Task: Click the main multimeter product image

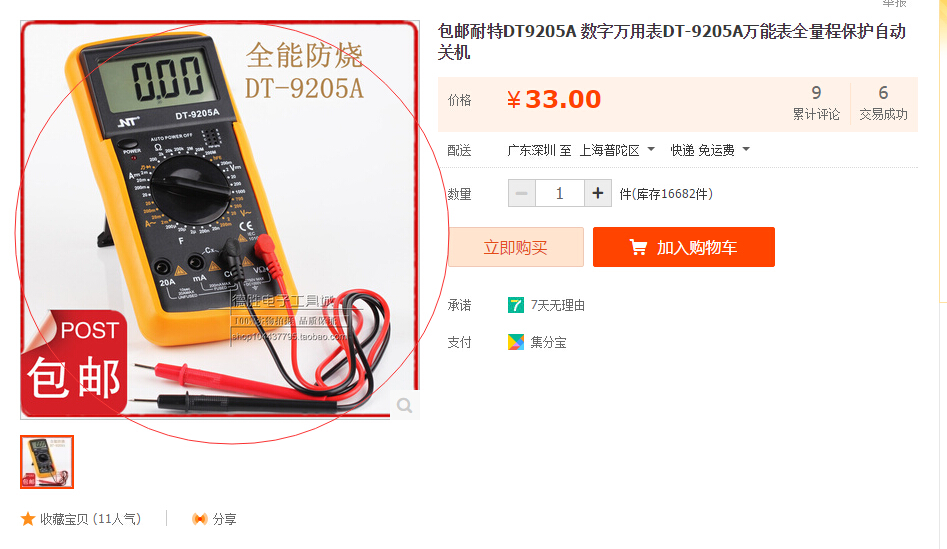Action: click(220, 220)
